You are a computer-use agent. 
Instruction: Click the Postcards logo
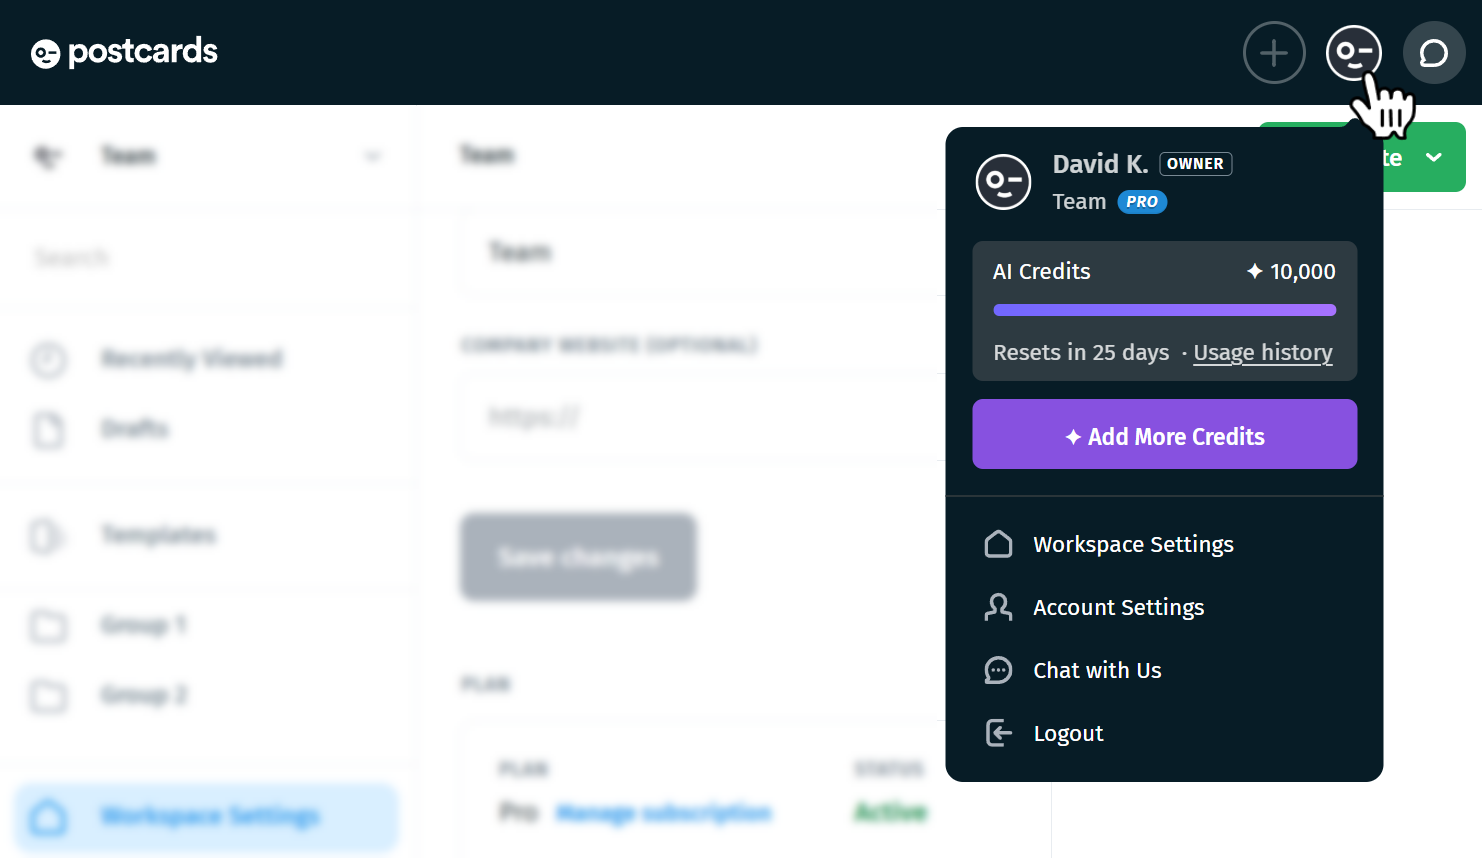124,52
